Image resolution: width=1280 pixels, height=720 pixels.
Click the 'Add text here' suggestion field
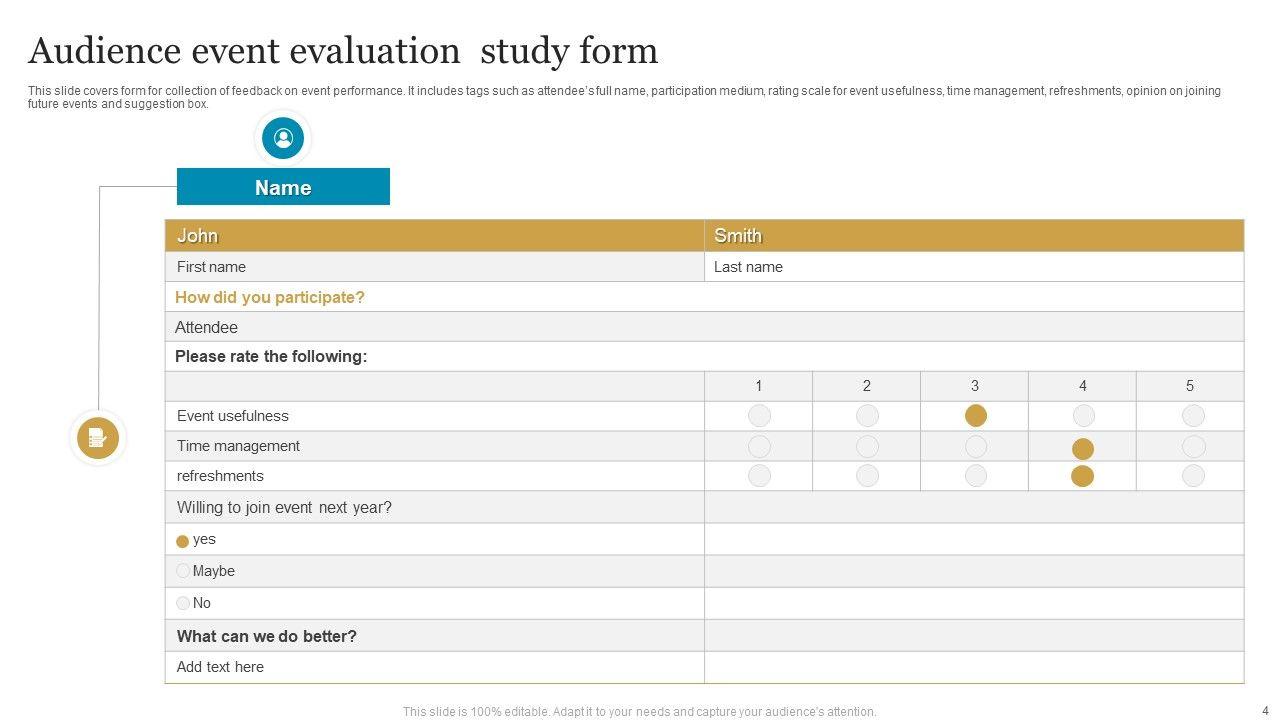click(435, 667)
